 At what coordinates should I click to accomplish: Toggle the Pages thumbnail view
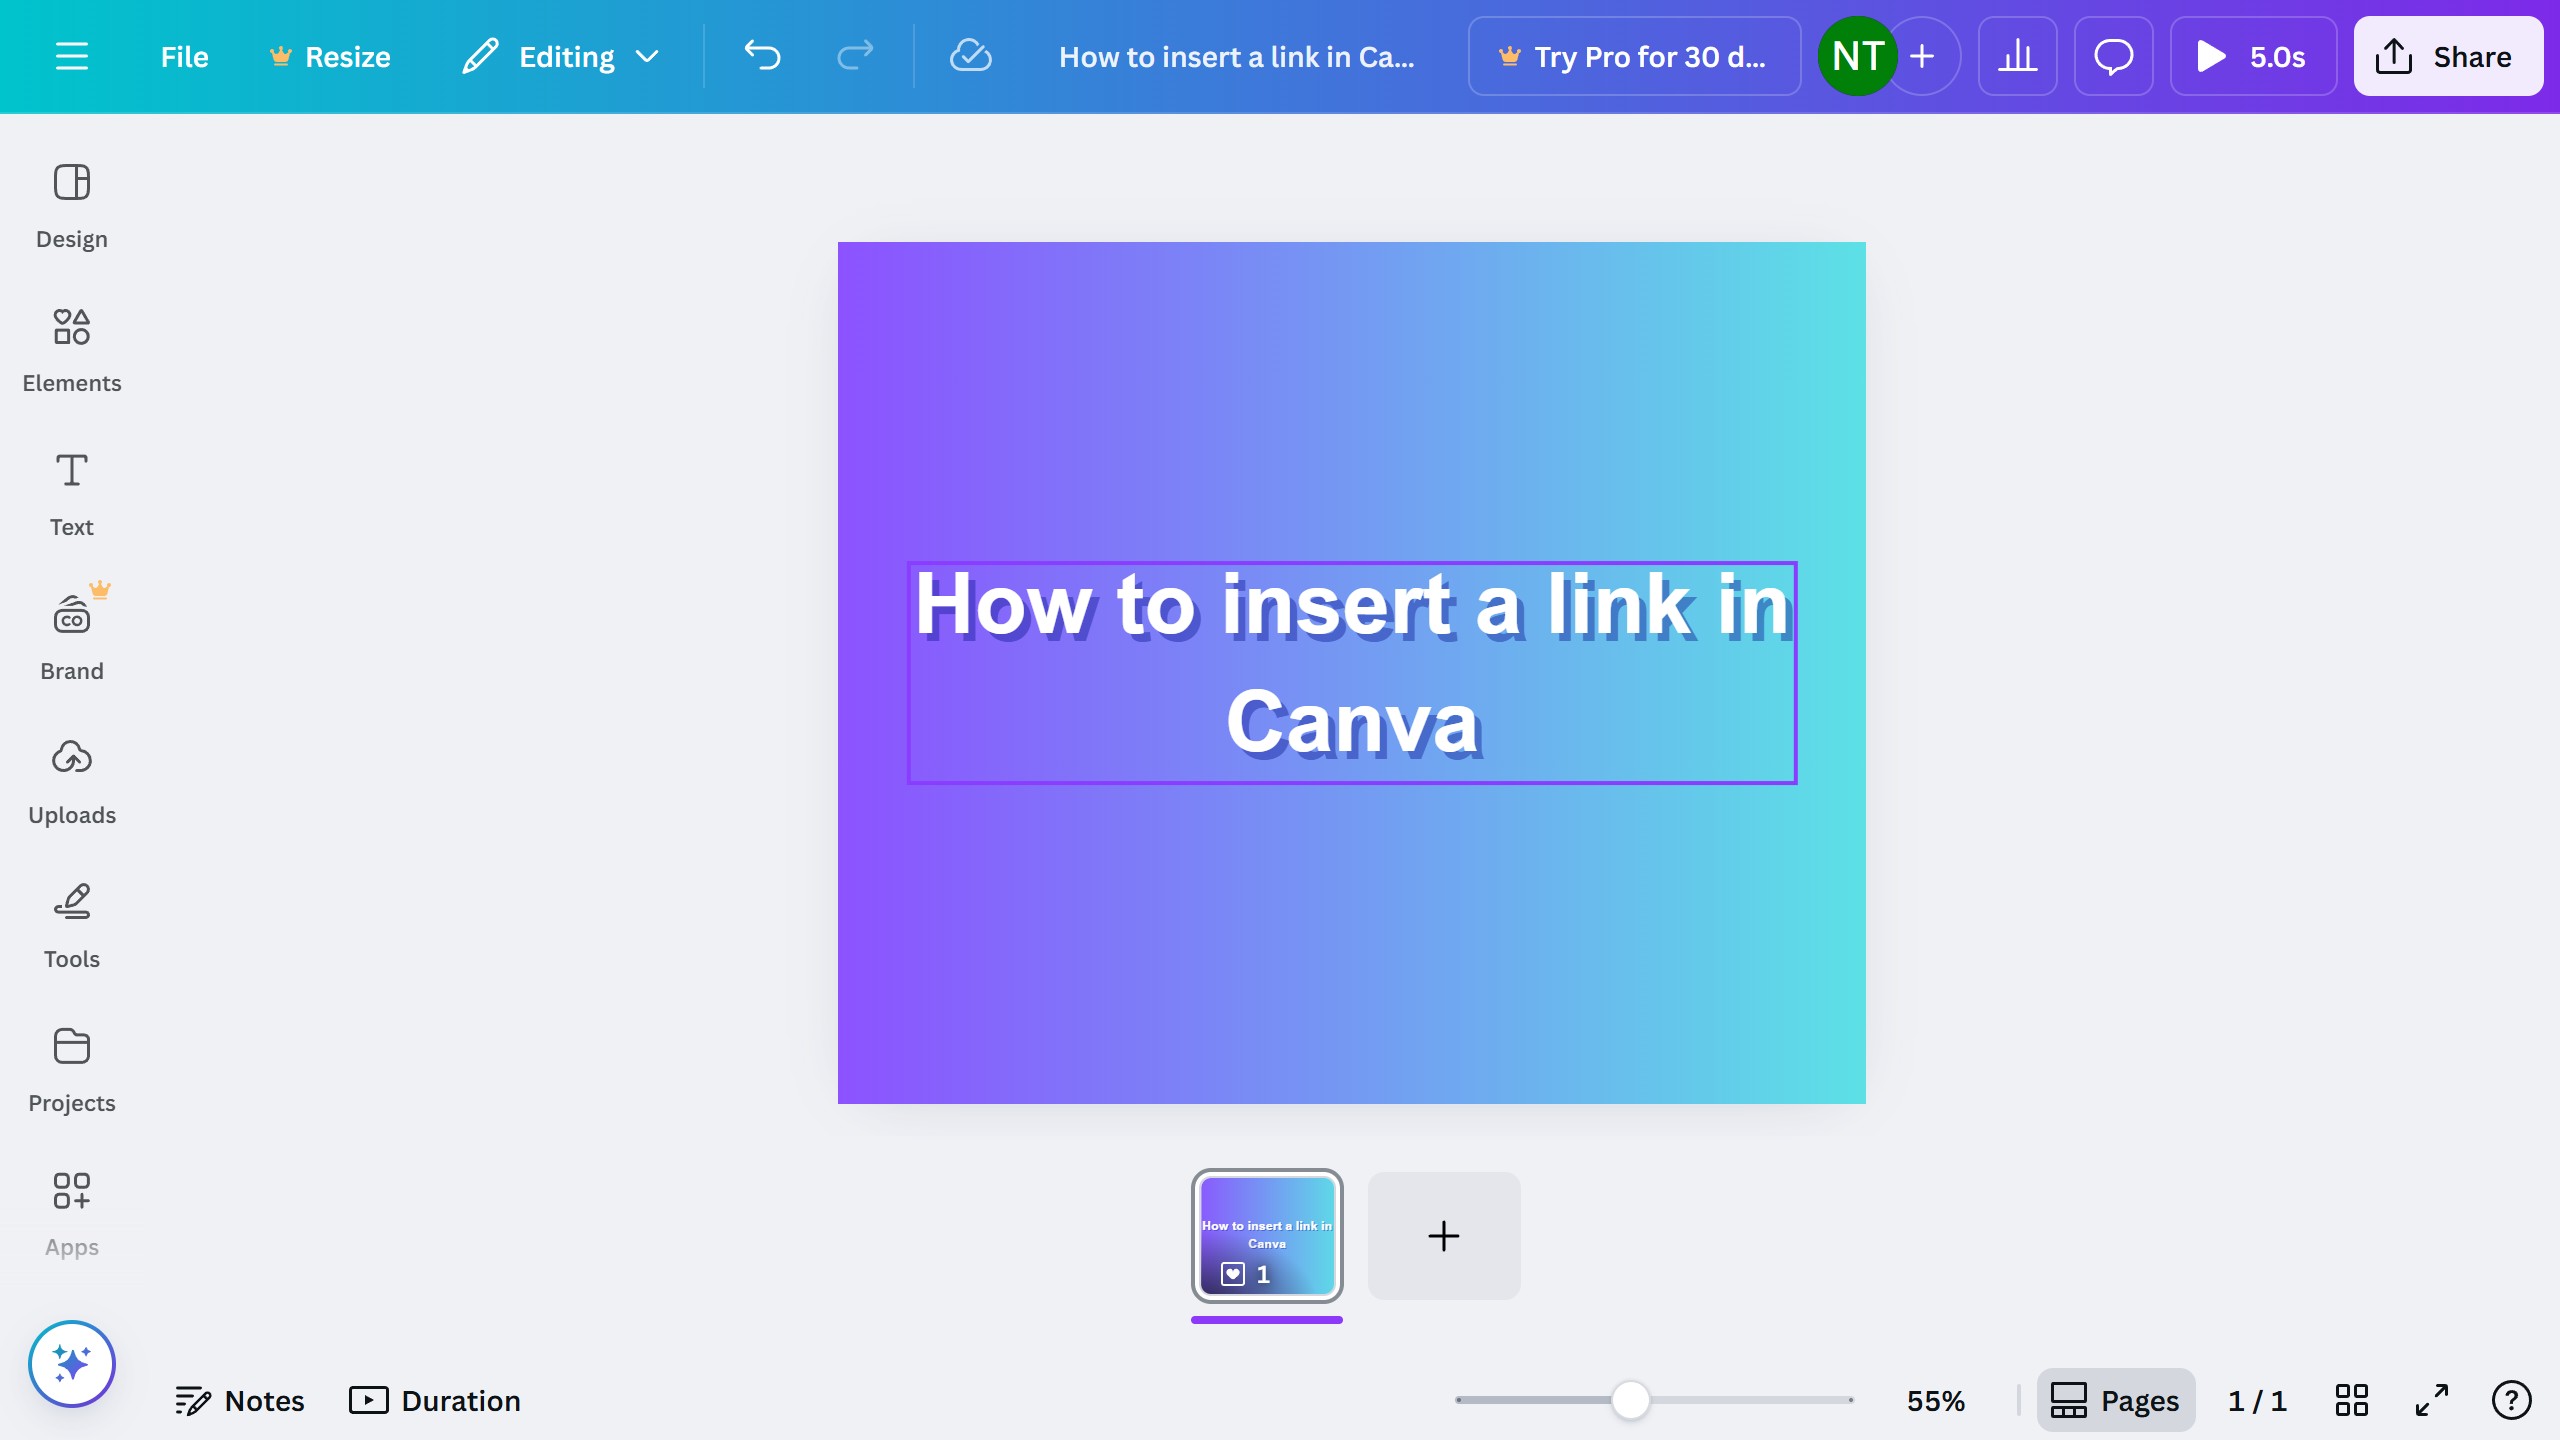(x=2115, y=1400)
